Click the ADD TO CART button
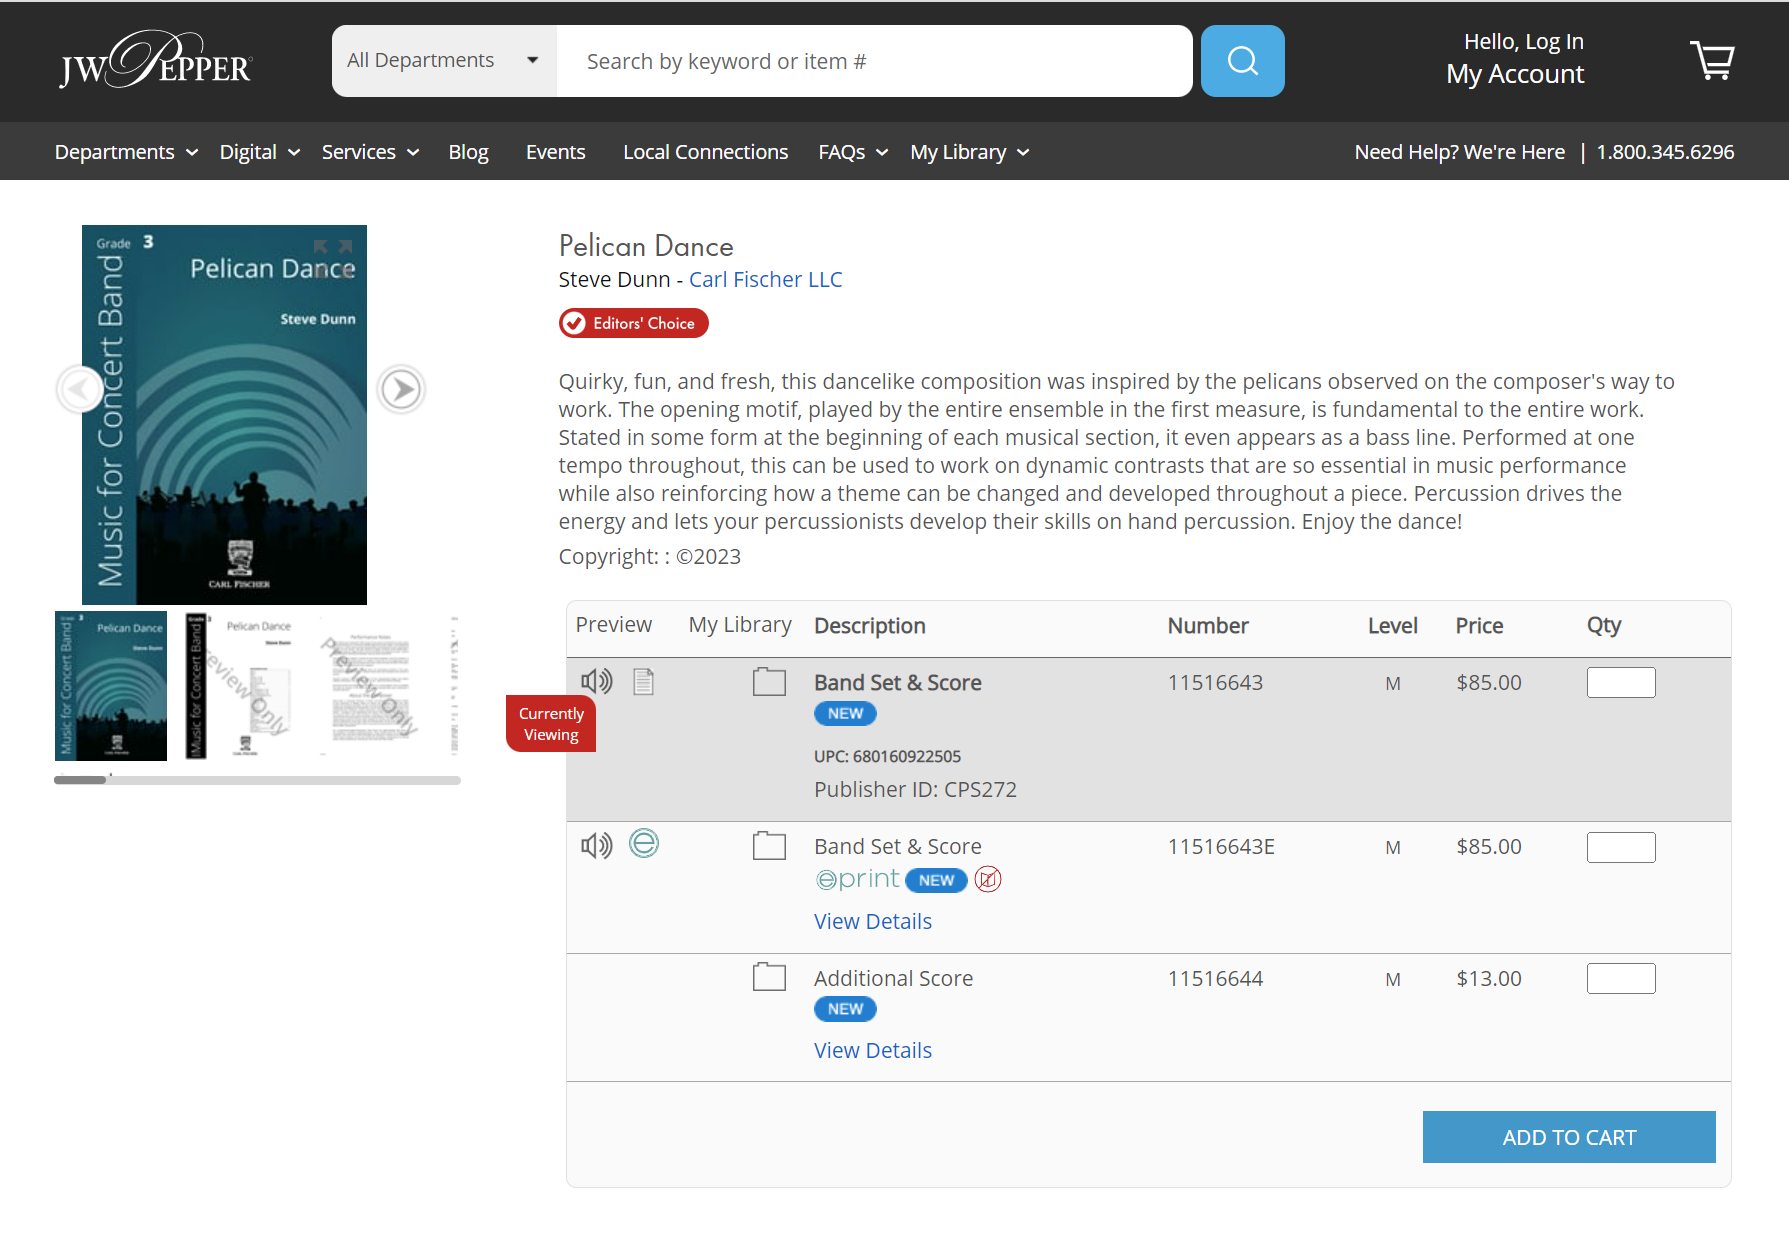 point(1569,1137)
